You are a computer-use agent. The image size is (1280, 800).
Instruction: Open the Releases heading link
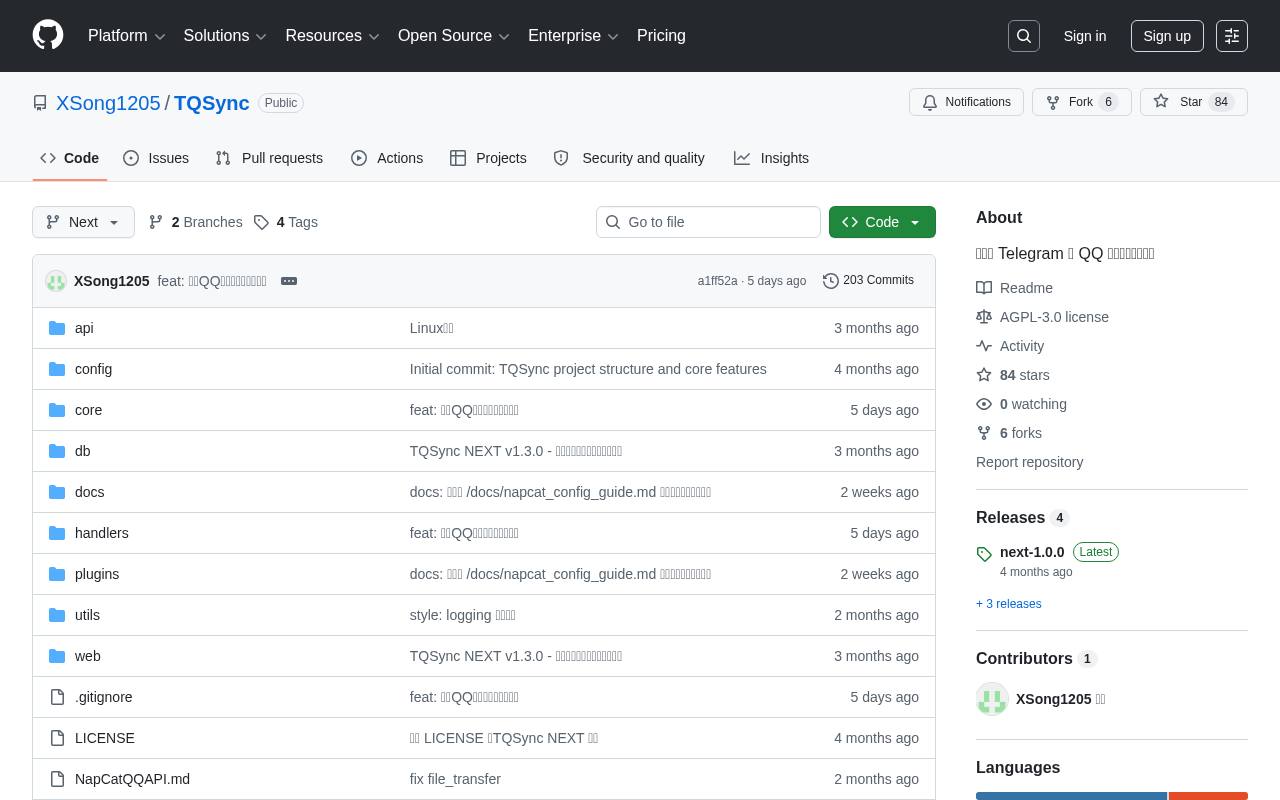coord(1022,518)
